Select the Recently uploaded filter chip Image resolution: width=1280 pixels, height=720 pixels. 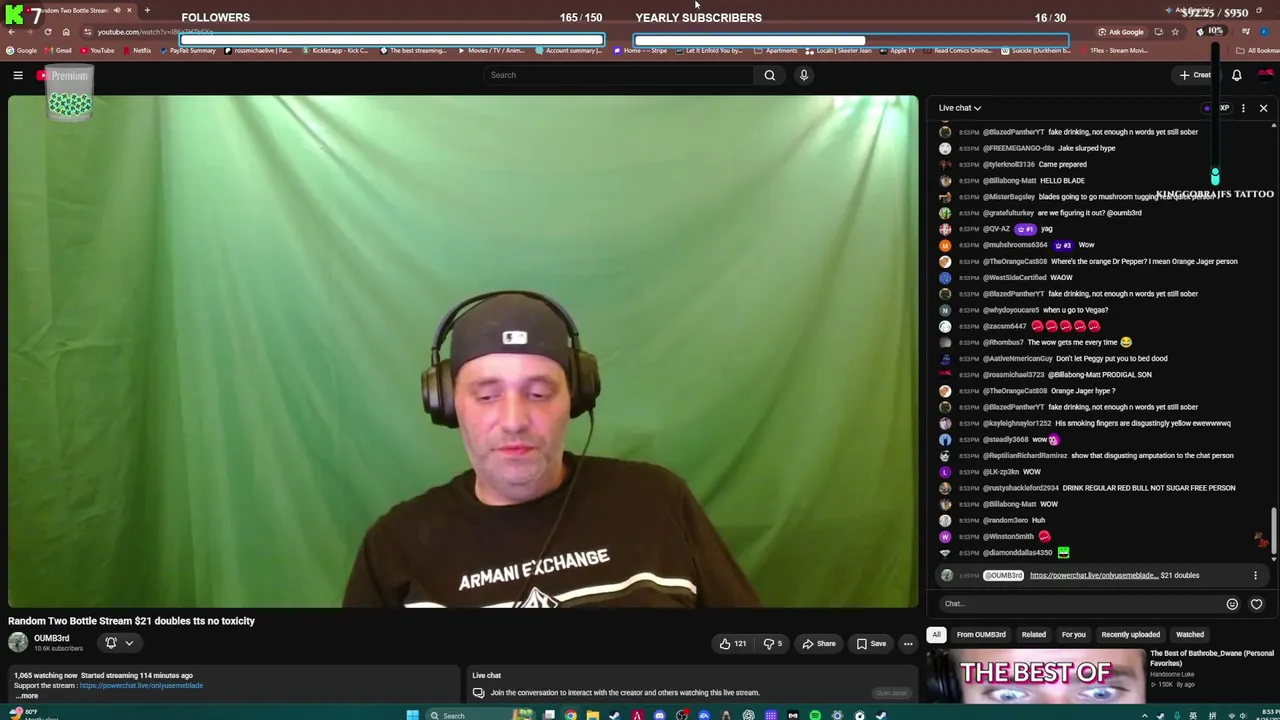click(x=1131, y=635)
